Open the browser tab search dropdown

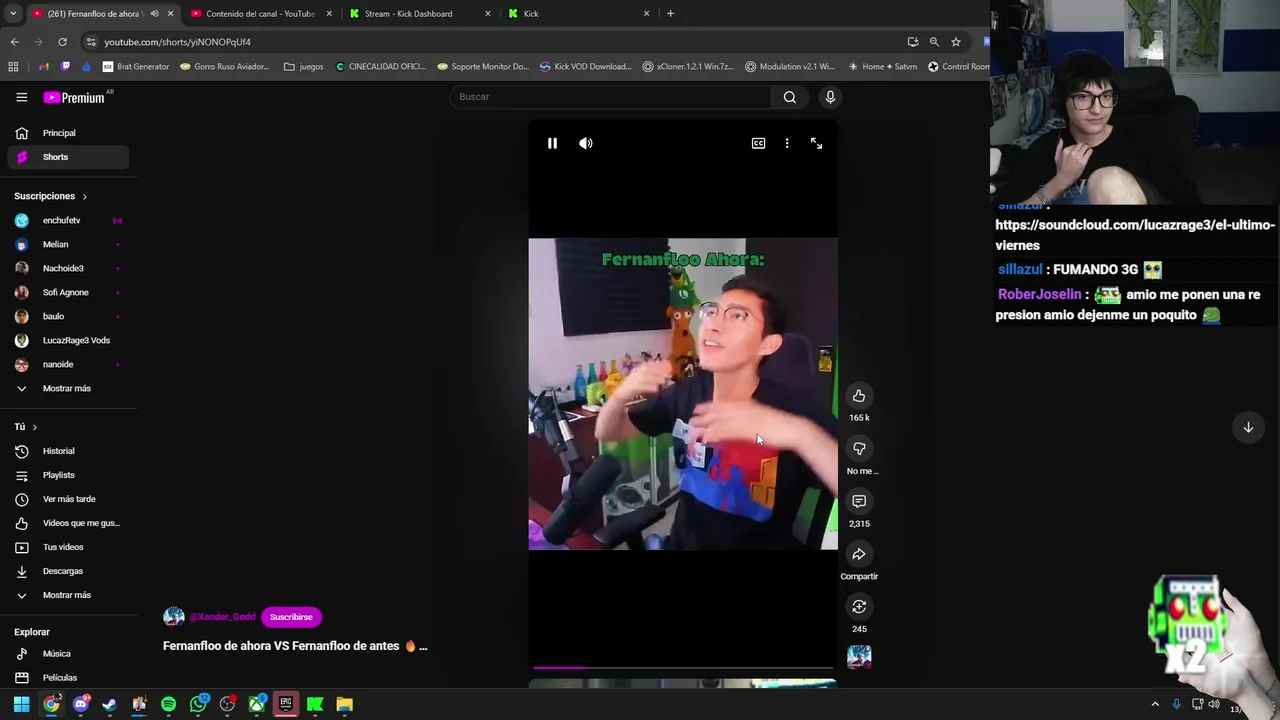(x=13, y=14)
